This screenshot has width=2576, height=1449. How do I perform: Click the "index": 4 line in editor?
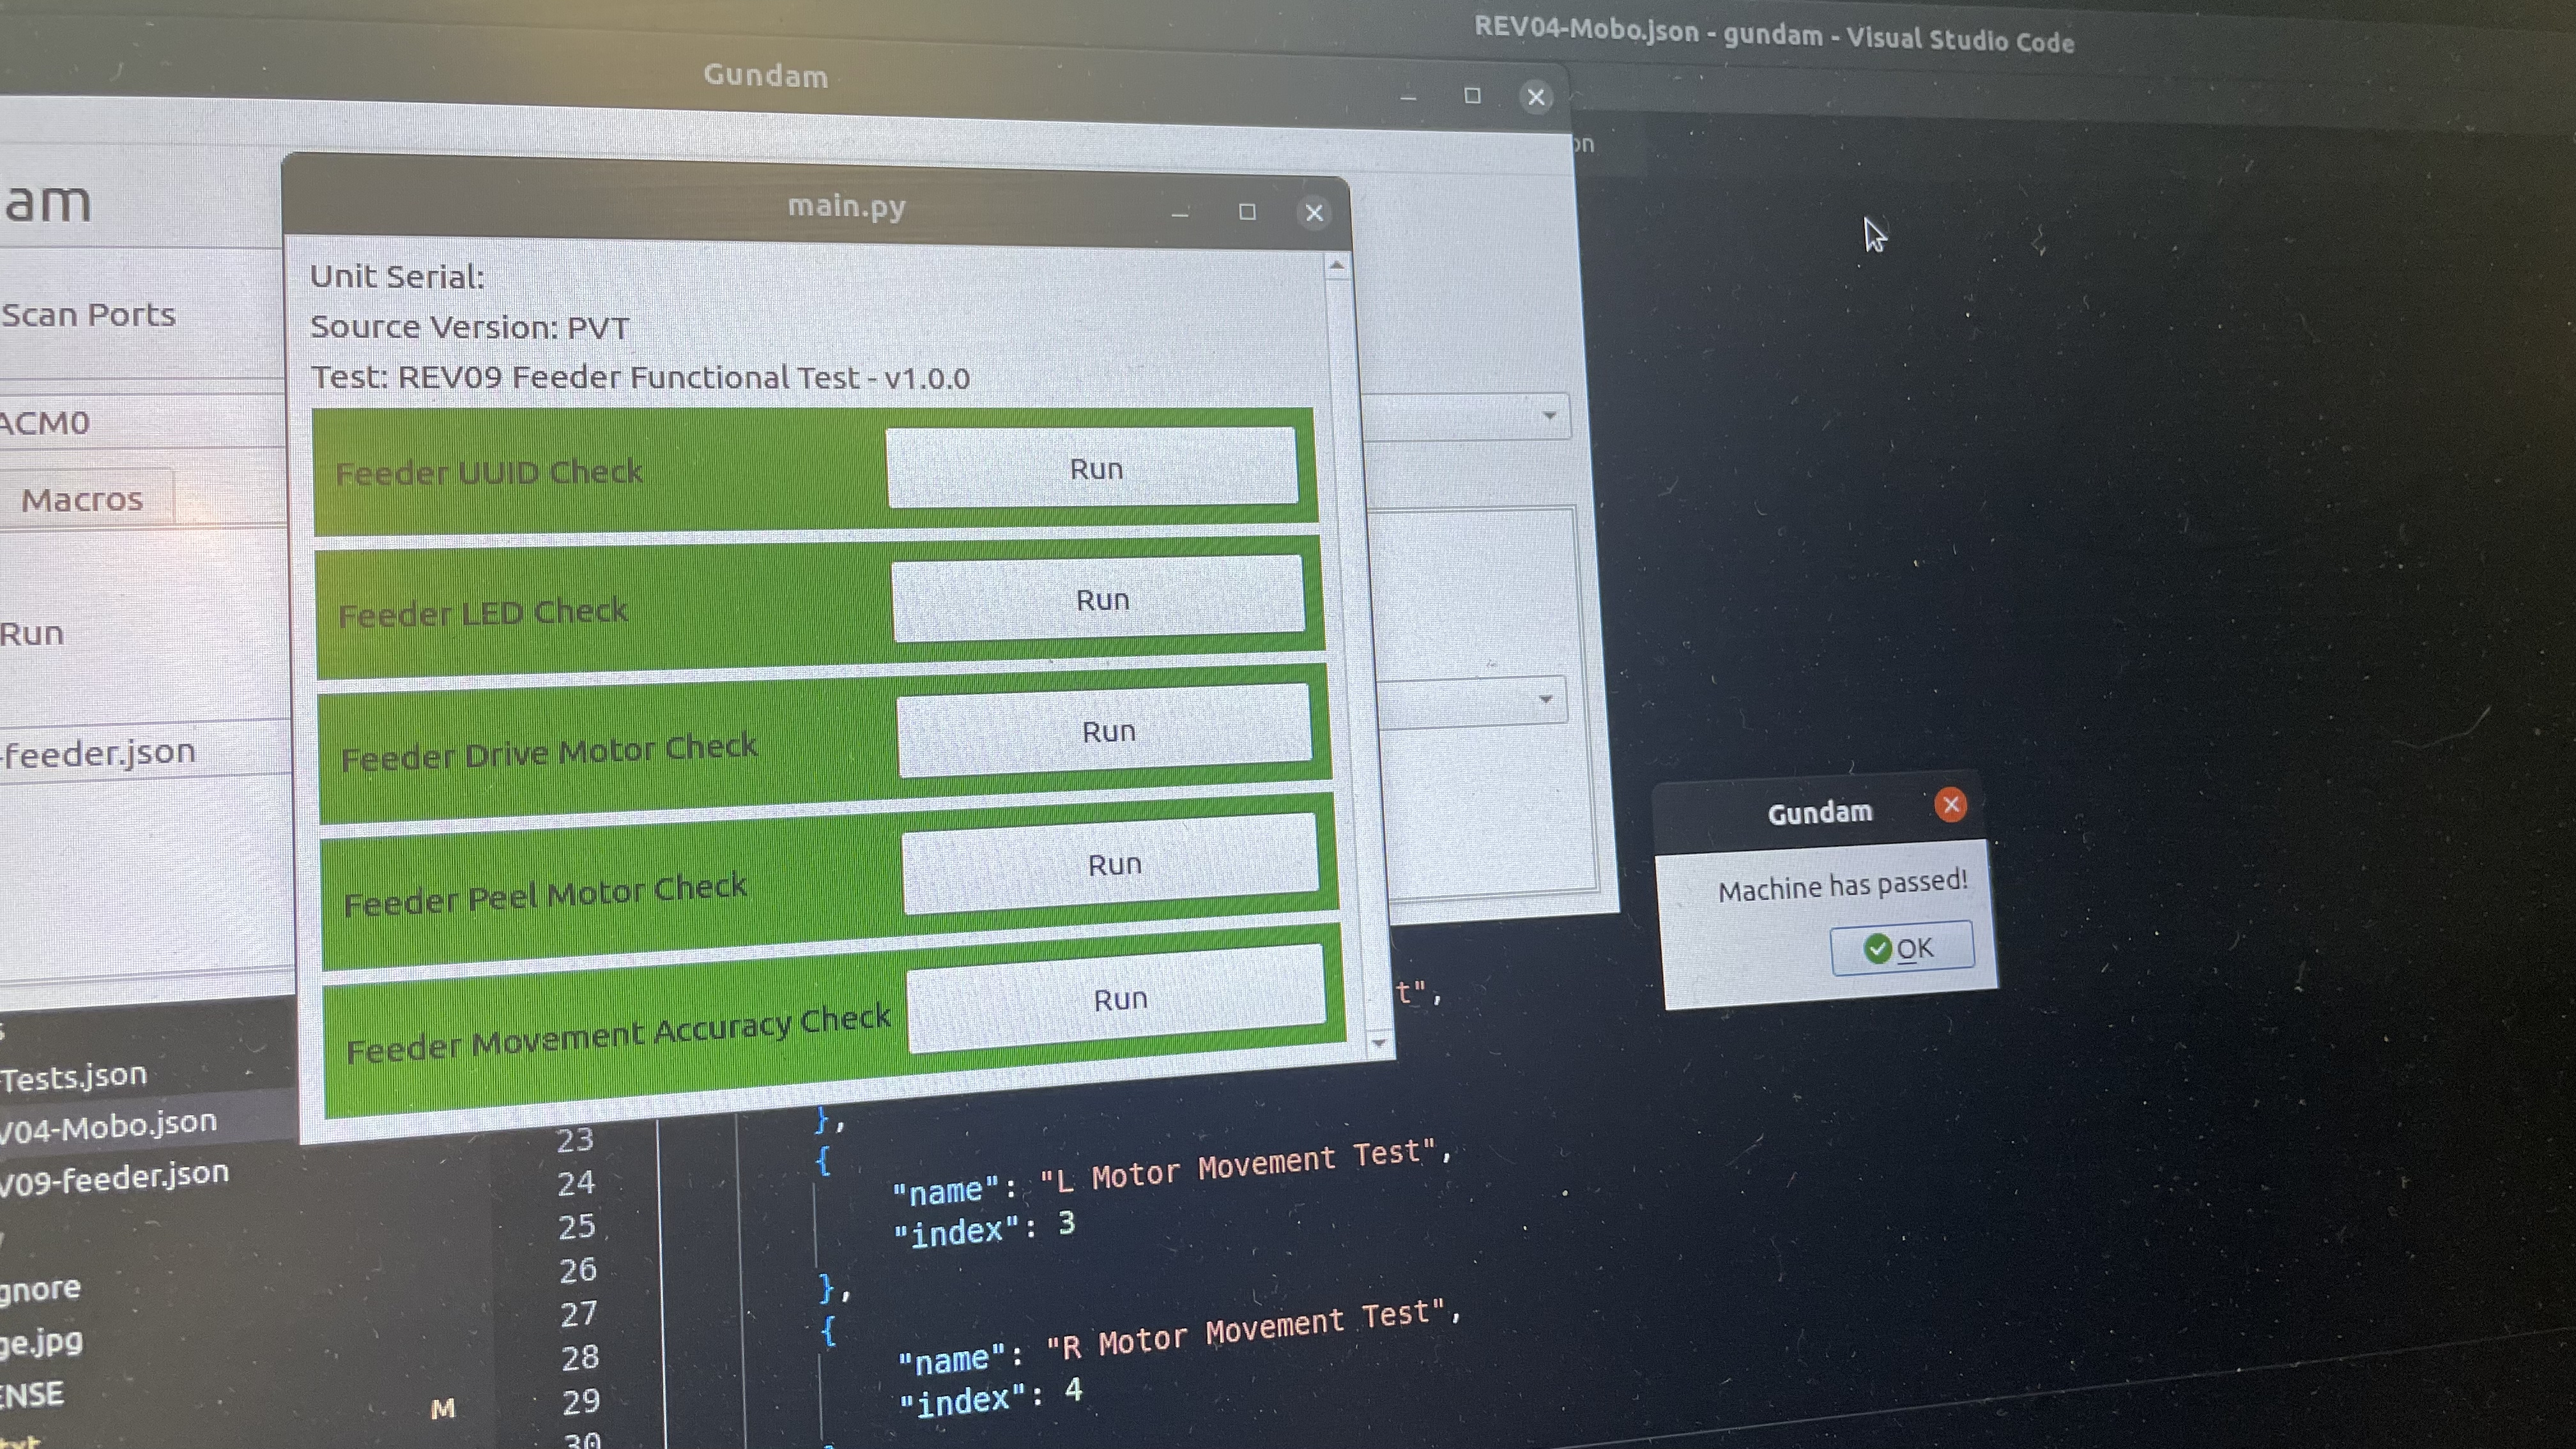[990, 1396]
